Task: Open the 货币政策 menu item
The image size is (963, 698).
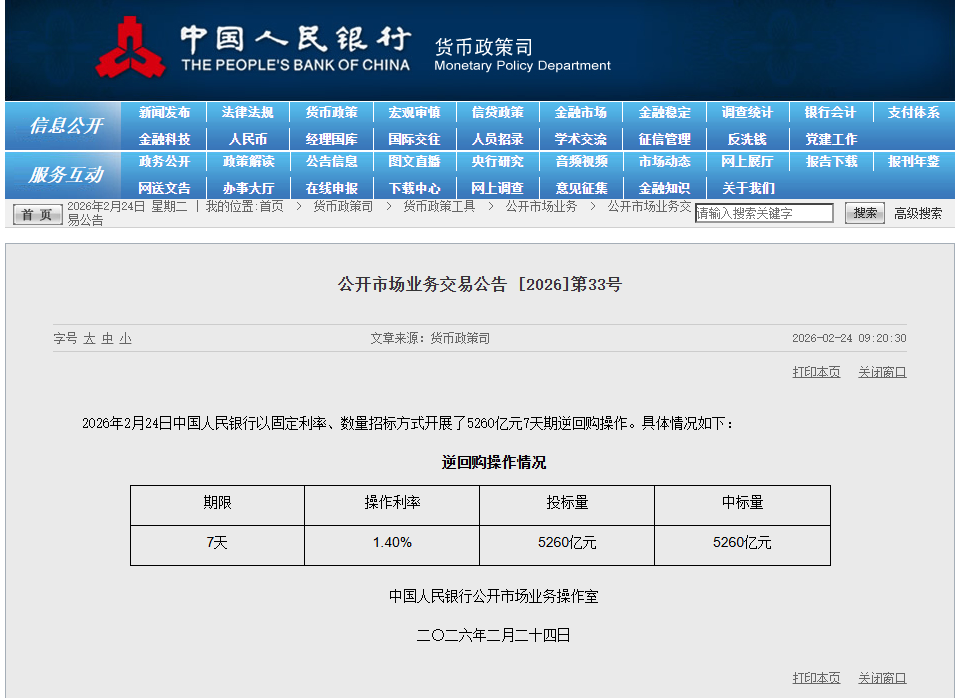Action: click(331, 113)
